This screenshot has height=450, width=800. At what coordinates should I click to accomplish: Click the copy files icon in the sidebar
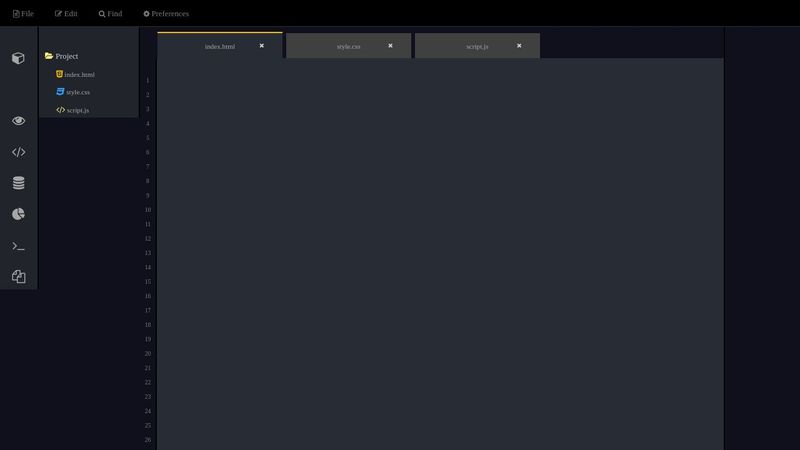[x=18, y=277]
